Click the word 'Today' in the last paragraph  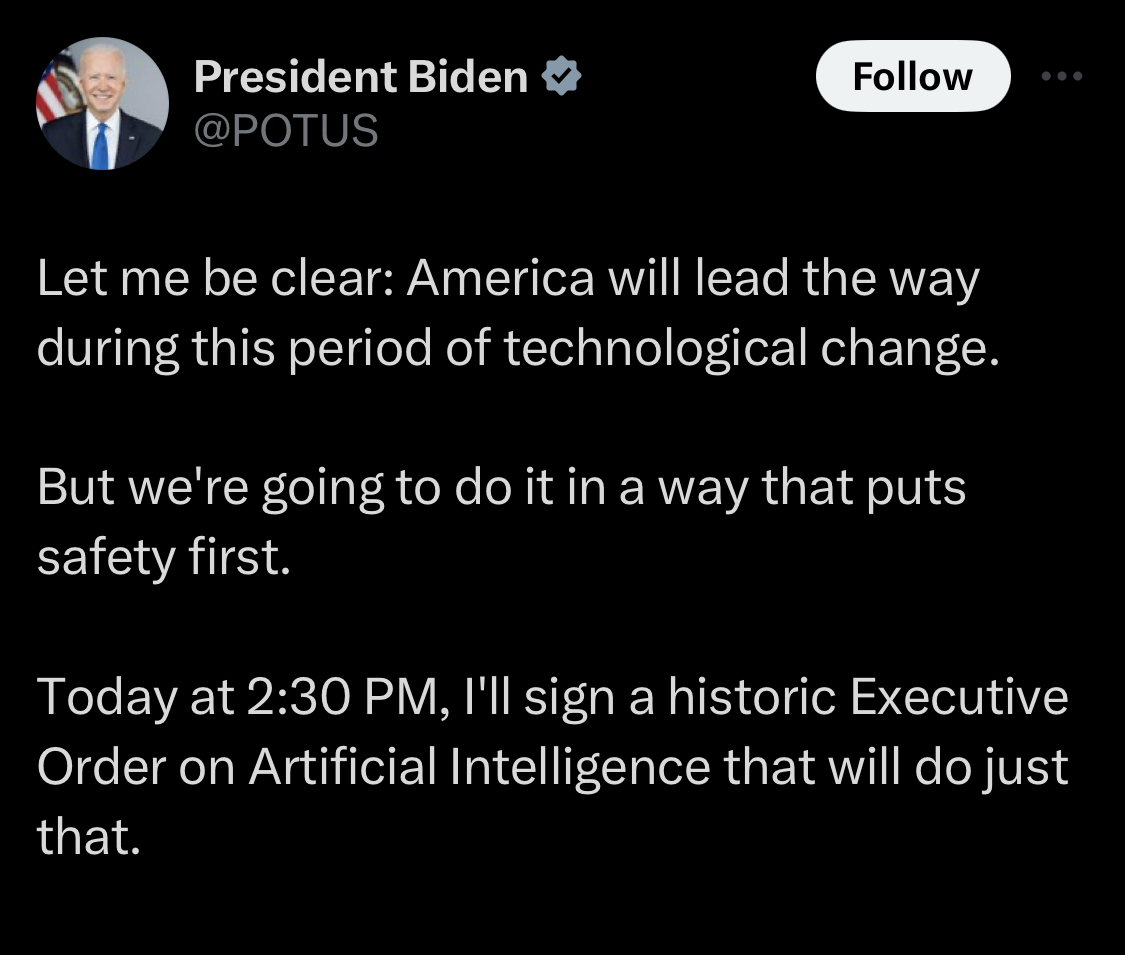click(107, 698)
